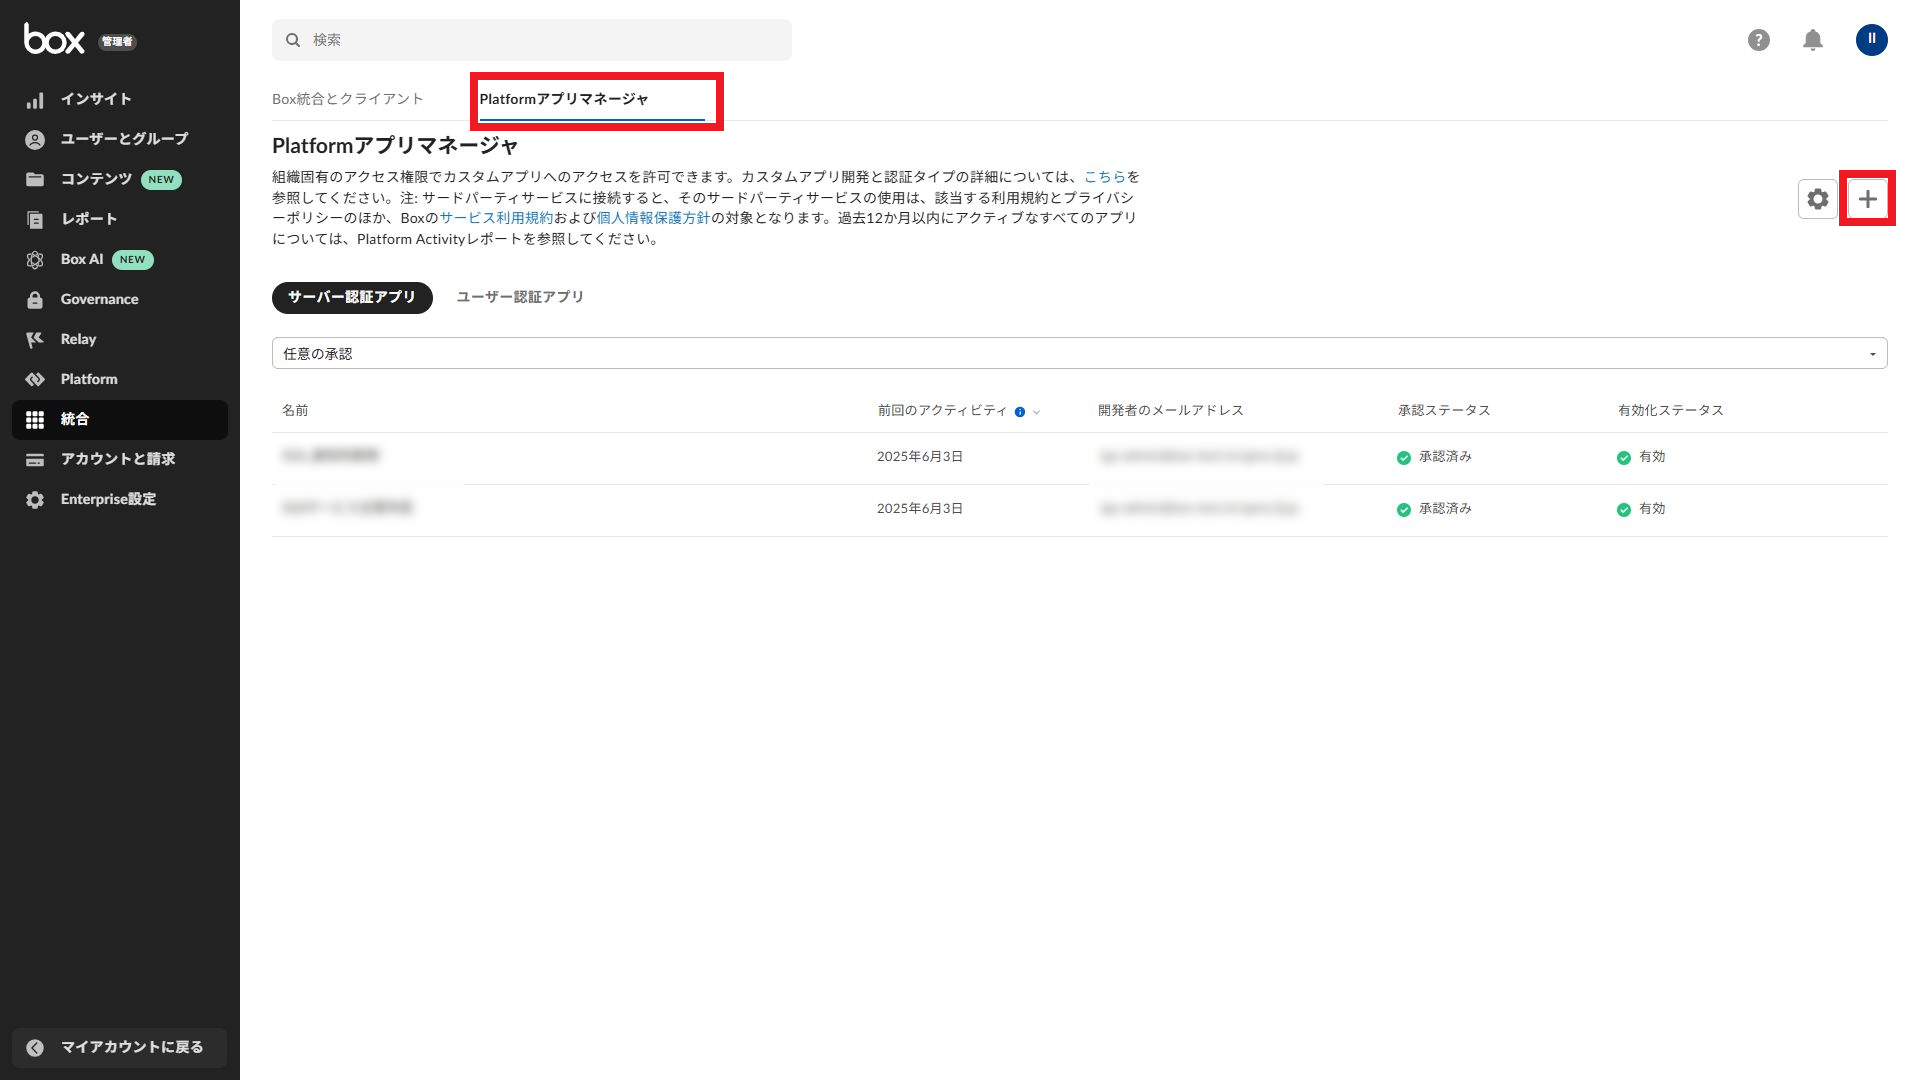Switch to Box統合とクライアント tab
Image resolution: width=1920 pixels, height=1080 pixels.
coord(348,99)
